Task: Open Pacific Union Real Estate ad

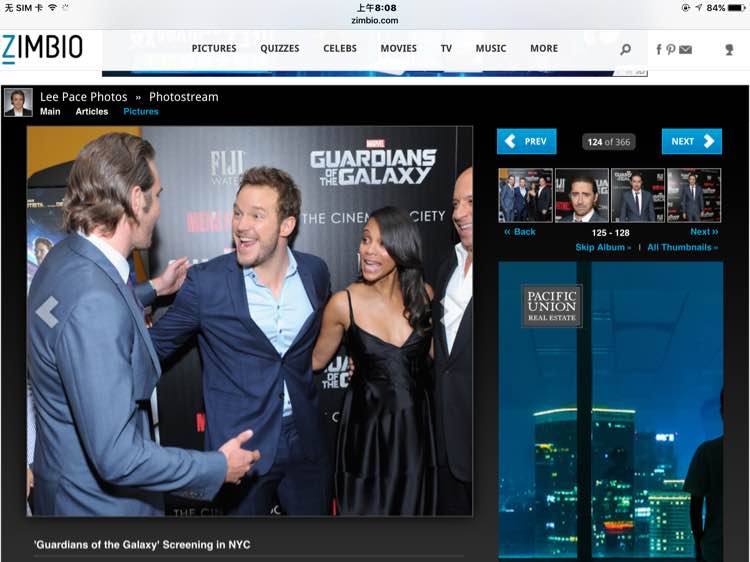Action: tap(611, 411)
